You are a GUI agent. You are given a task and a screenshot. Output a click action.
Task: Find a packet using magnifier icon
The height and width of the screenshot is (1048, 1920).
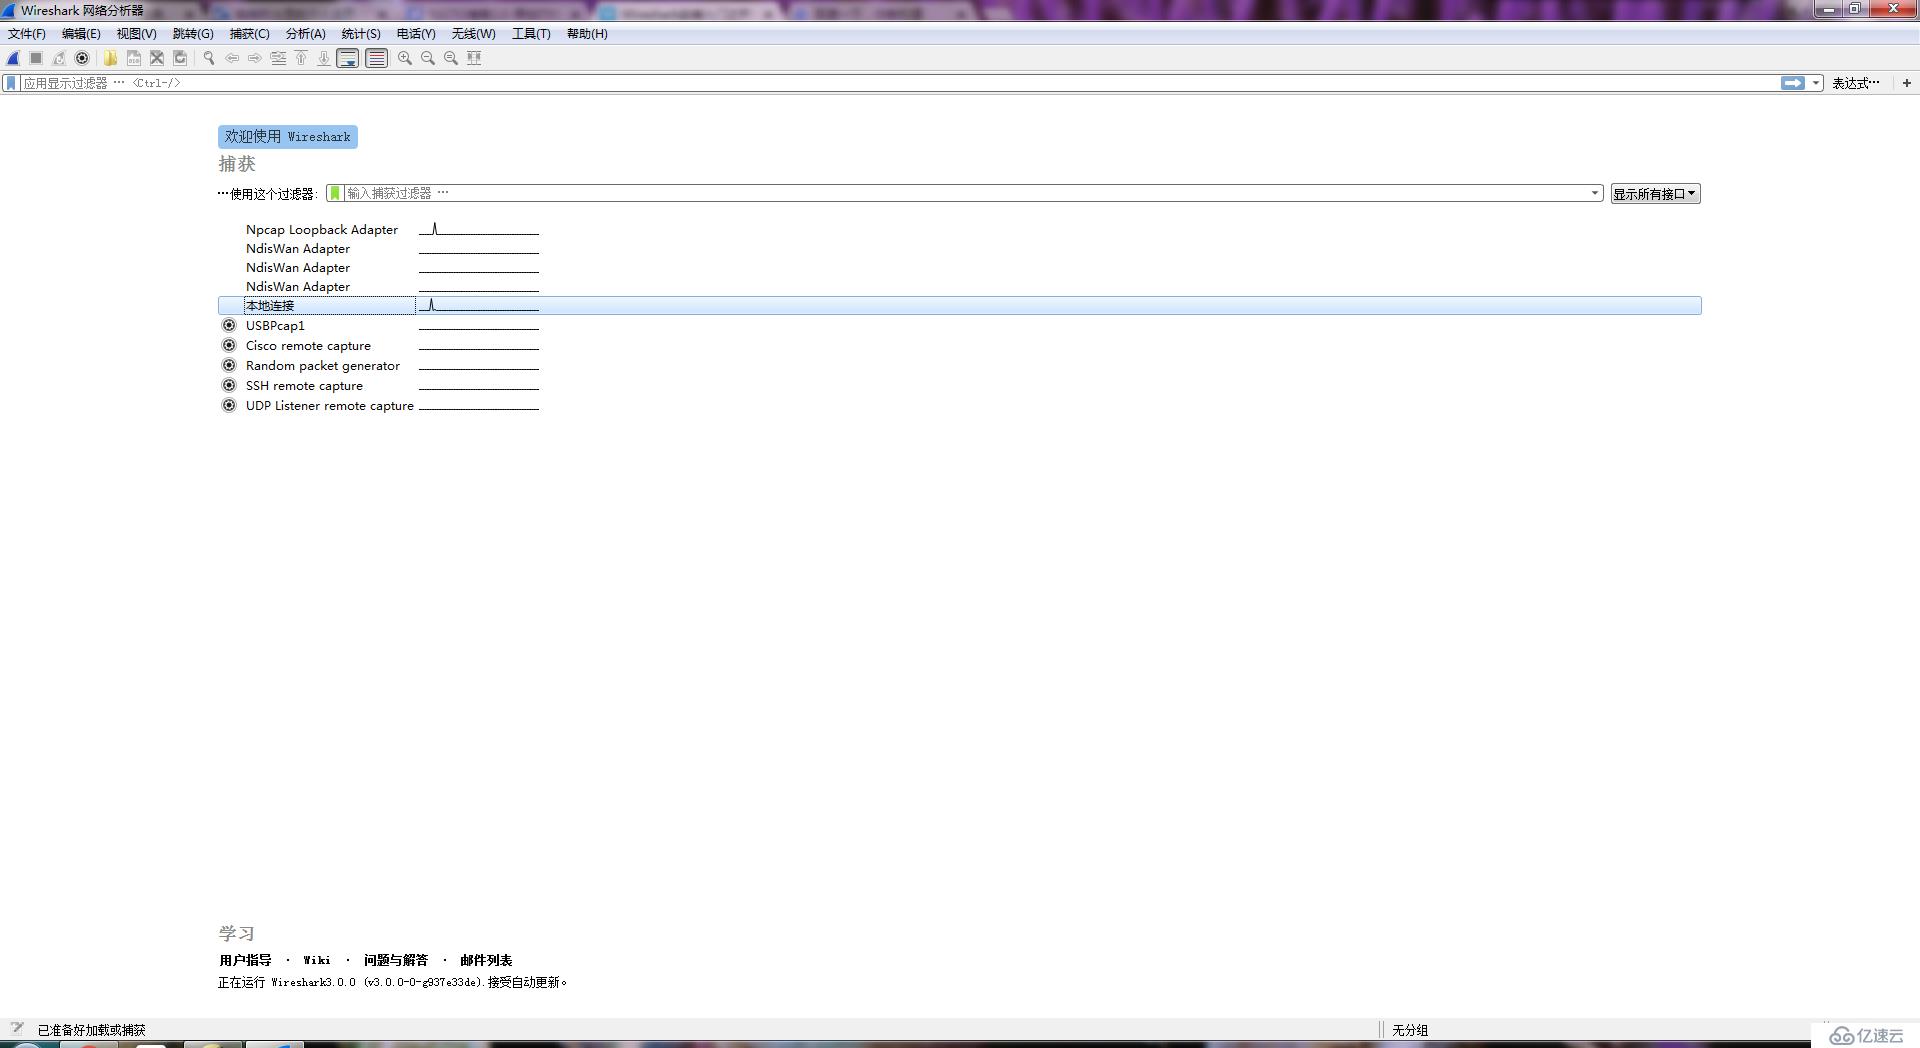208,58
